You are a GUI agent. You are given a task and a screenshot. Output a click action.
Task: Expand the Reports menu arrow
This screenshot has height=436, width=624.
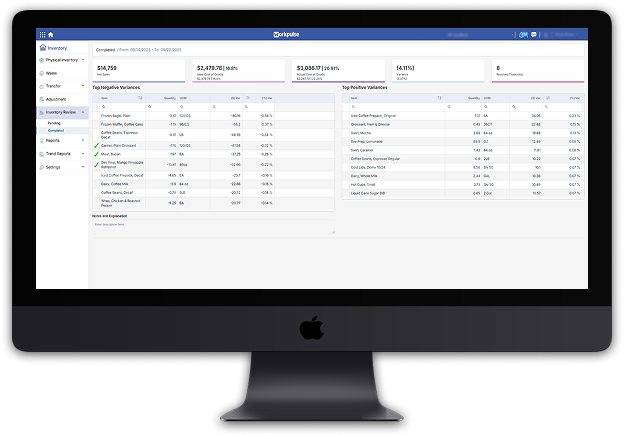(x=83, y=140)
